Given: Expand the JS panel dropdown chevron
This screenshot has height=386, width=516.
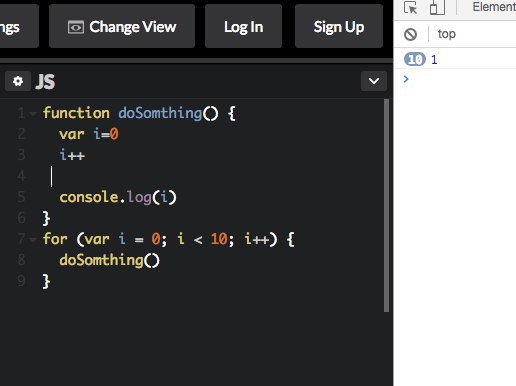Looking at the screenshot, I should coord(374,81).
